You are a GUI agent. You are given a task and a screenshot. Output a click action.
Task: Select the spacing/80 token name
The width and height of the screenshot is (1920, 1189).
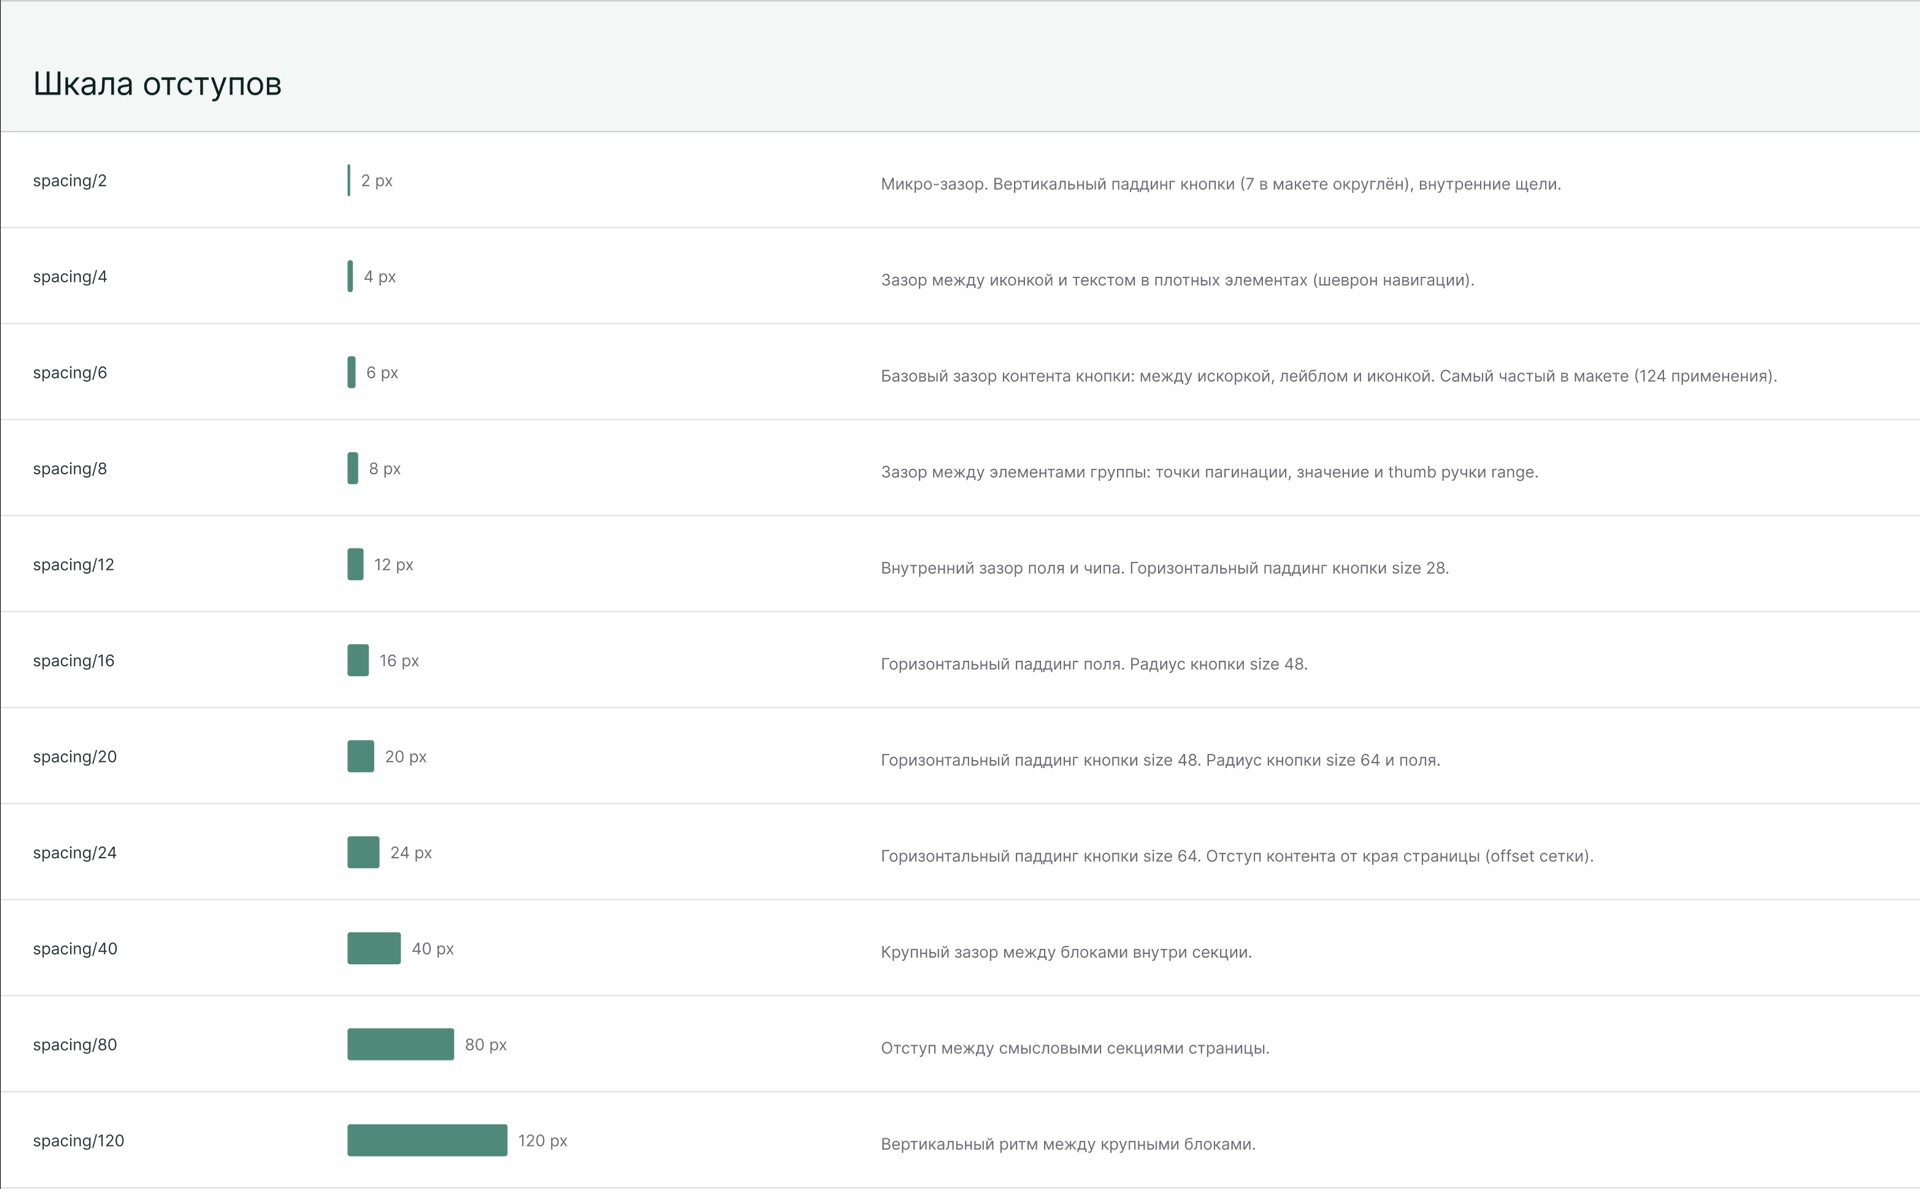coord(75,1045)
